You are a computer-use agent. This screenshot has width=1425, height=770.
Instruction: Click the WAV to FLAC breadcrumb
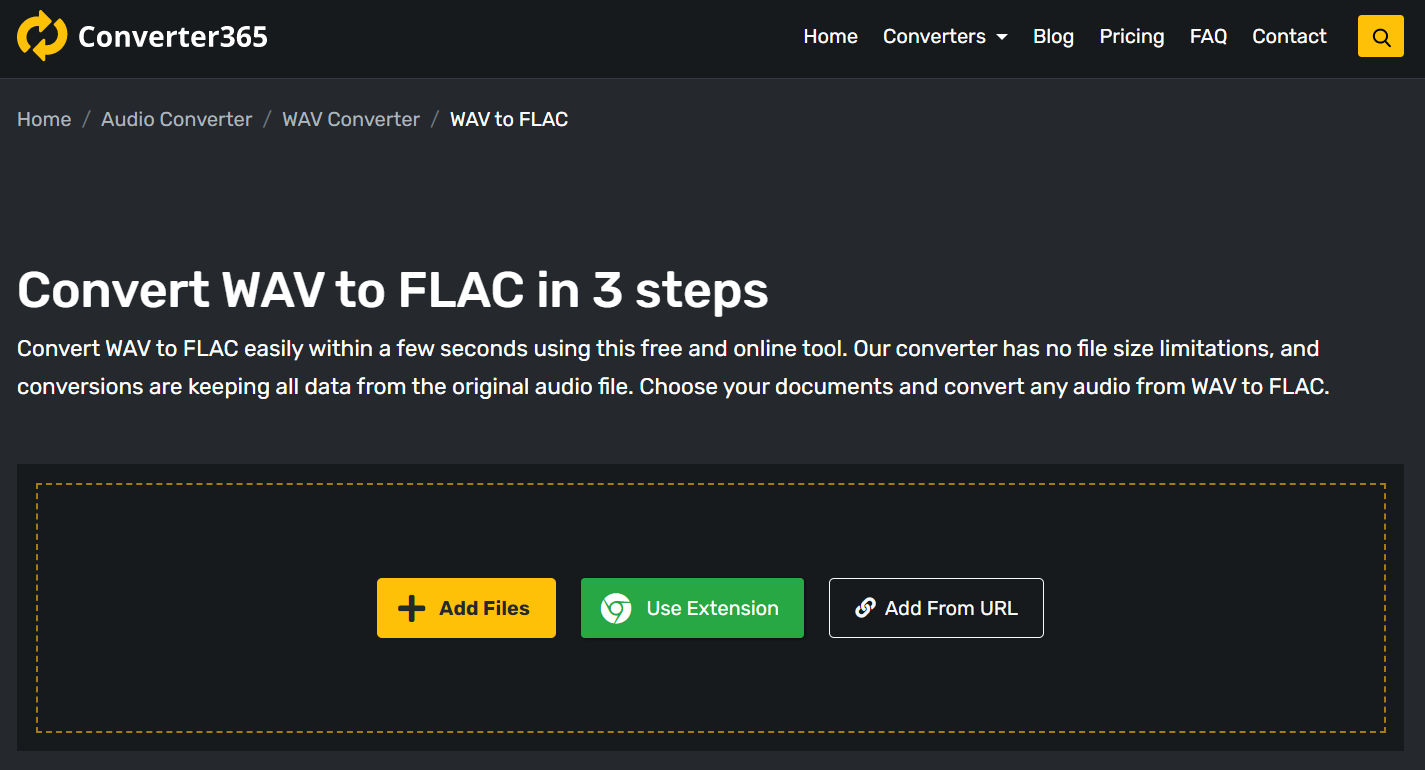tap(509, 119)
